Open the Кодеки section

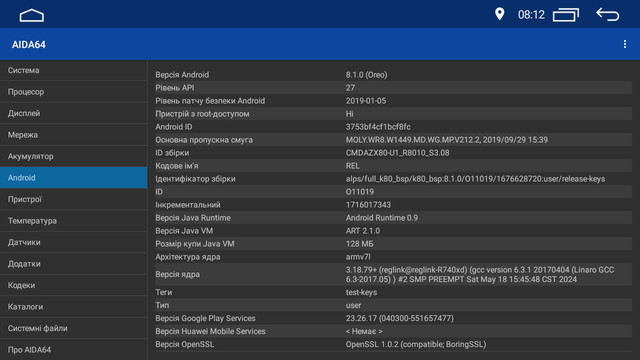(73, 285)
